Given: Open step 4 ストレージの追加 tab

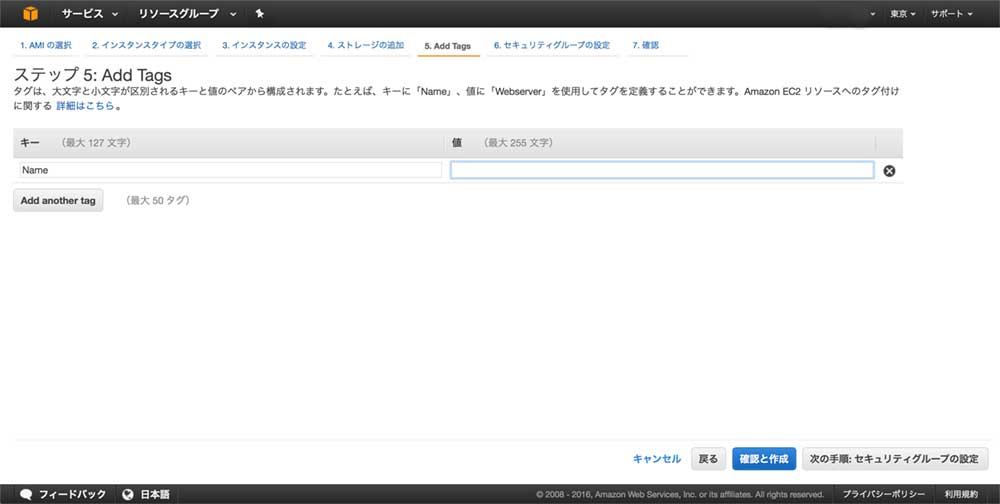Looking at the screenshot, I should coord(365,46).
